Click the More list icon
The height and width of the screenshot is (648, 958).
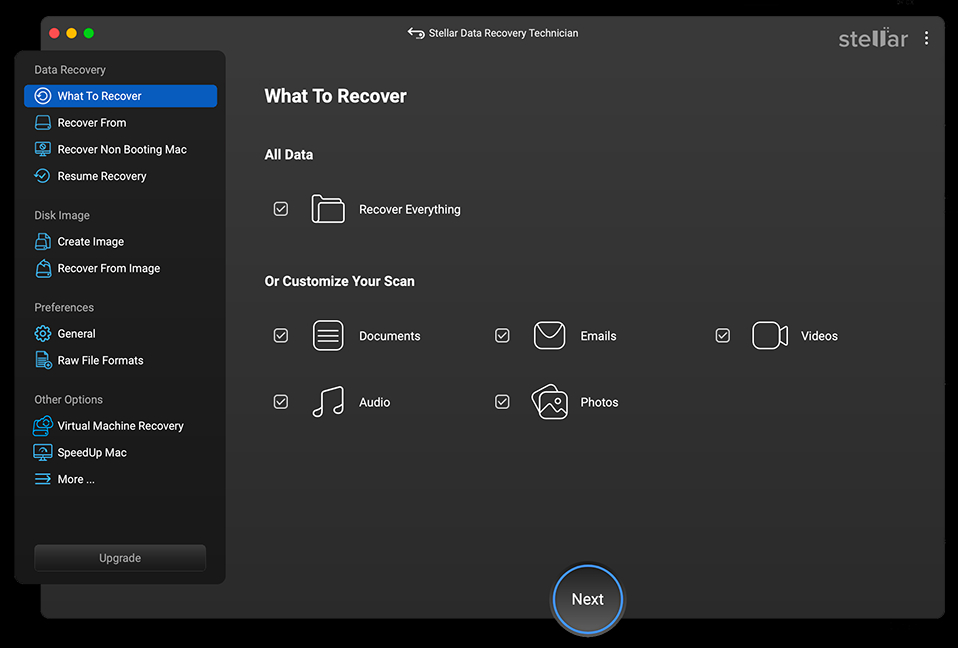pos(43,479)
